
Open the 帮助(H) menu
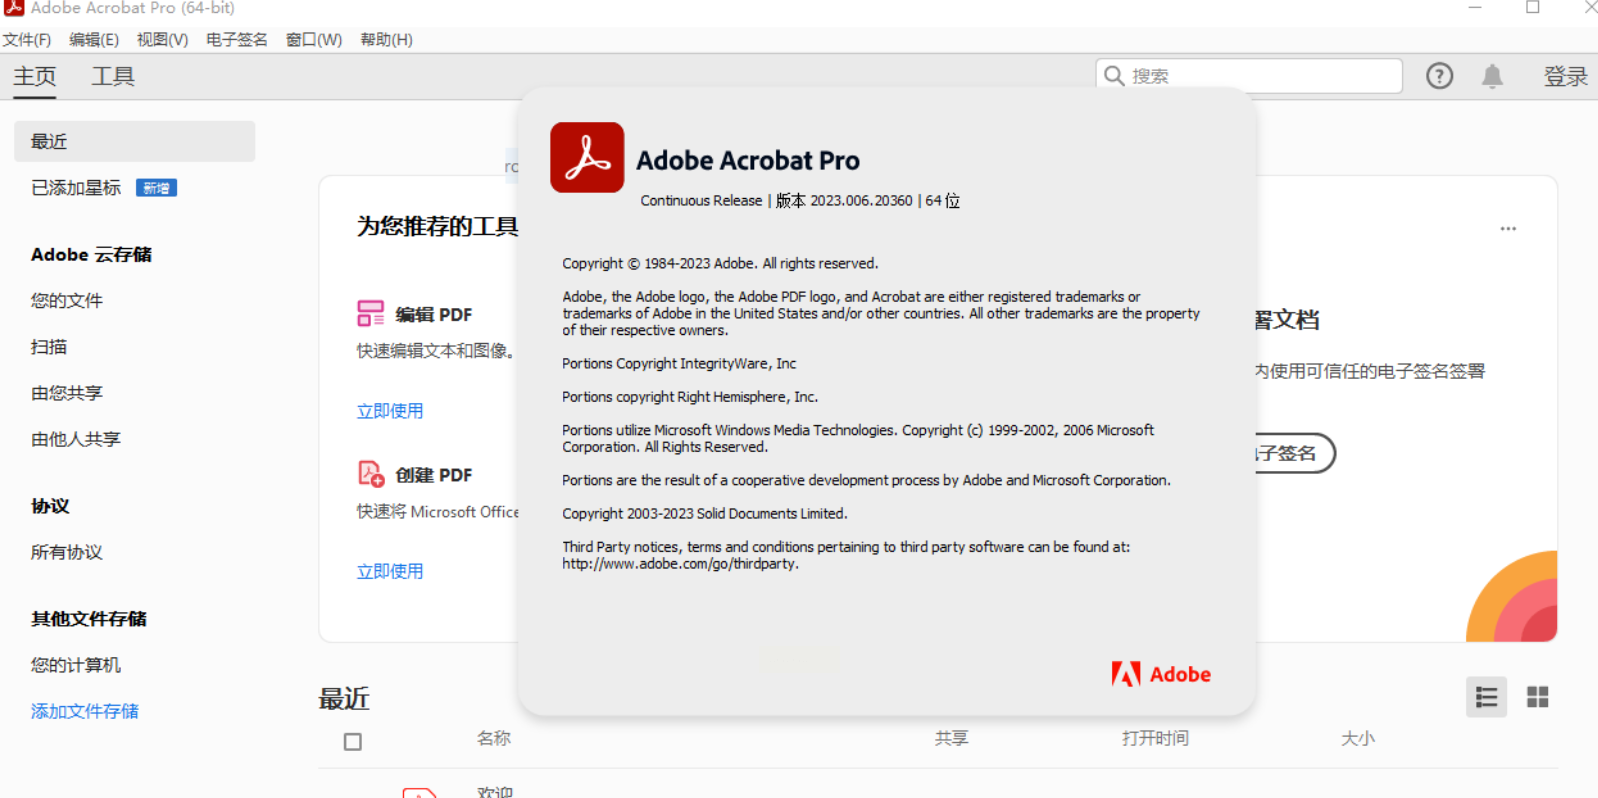[387, 40]
